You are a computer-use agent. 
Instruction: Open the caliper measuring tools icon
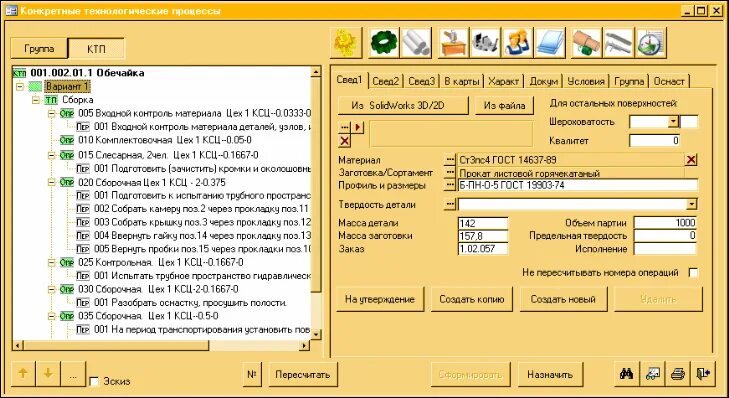[x=619, y=43]
